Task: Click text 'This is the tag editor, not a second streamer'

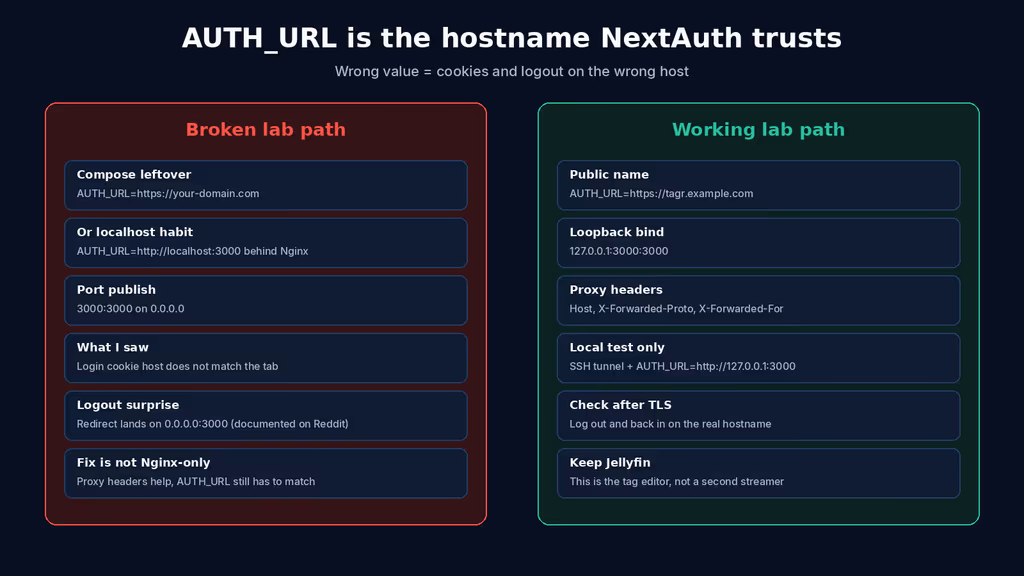Action: click(x=677, y=481)
